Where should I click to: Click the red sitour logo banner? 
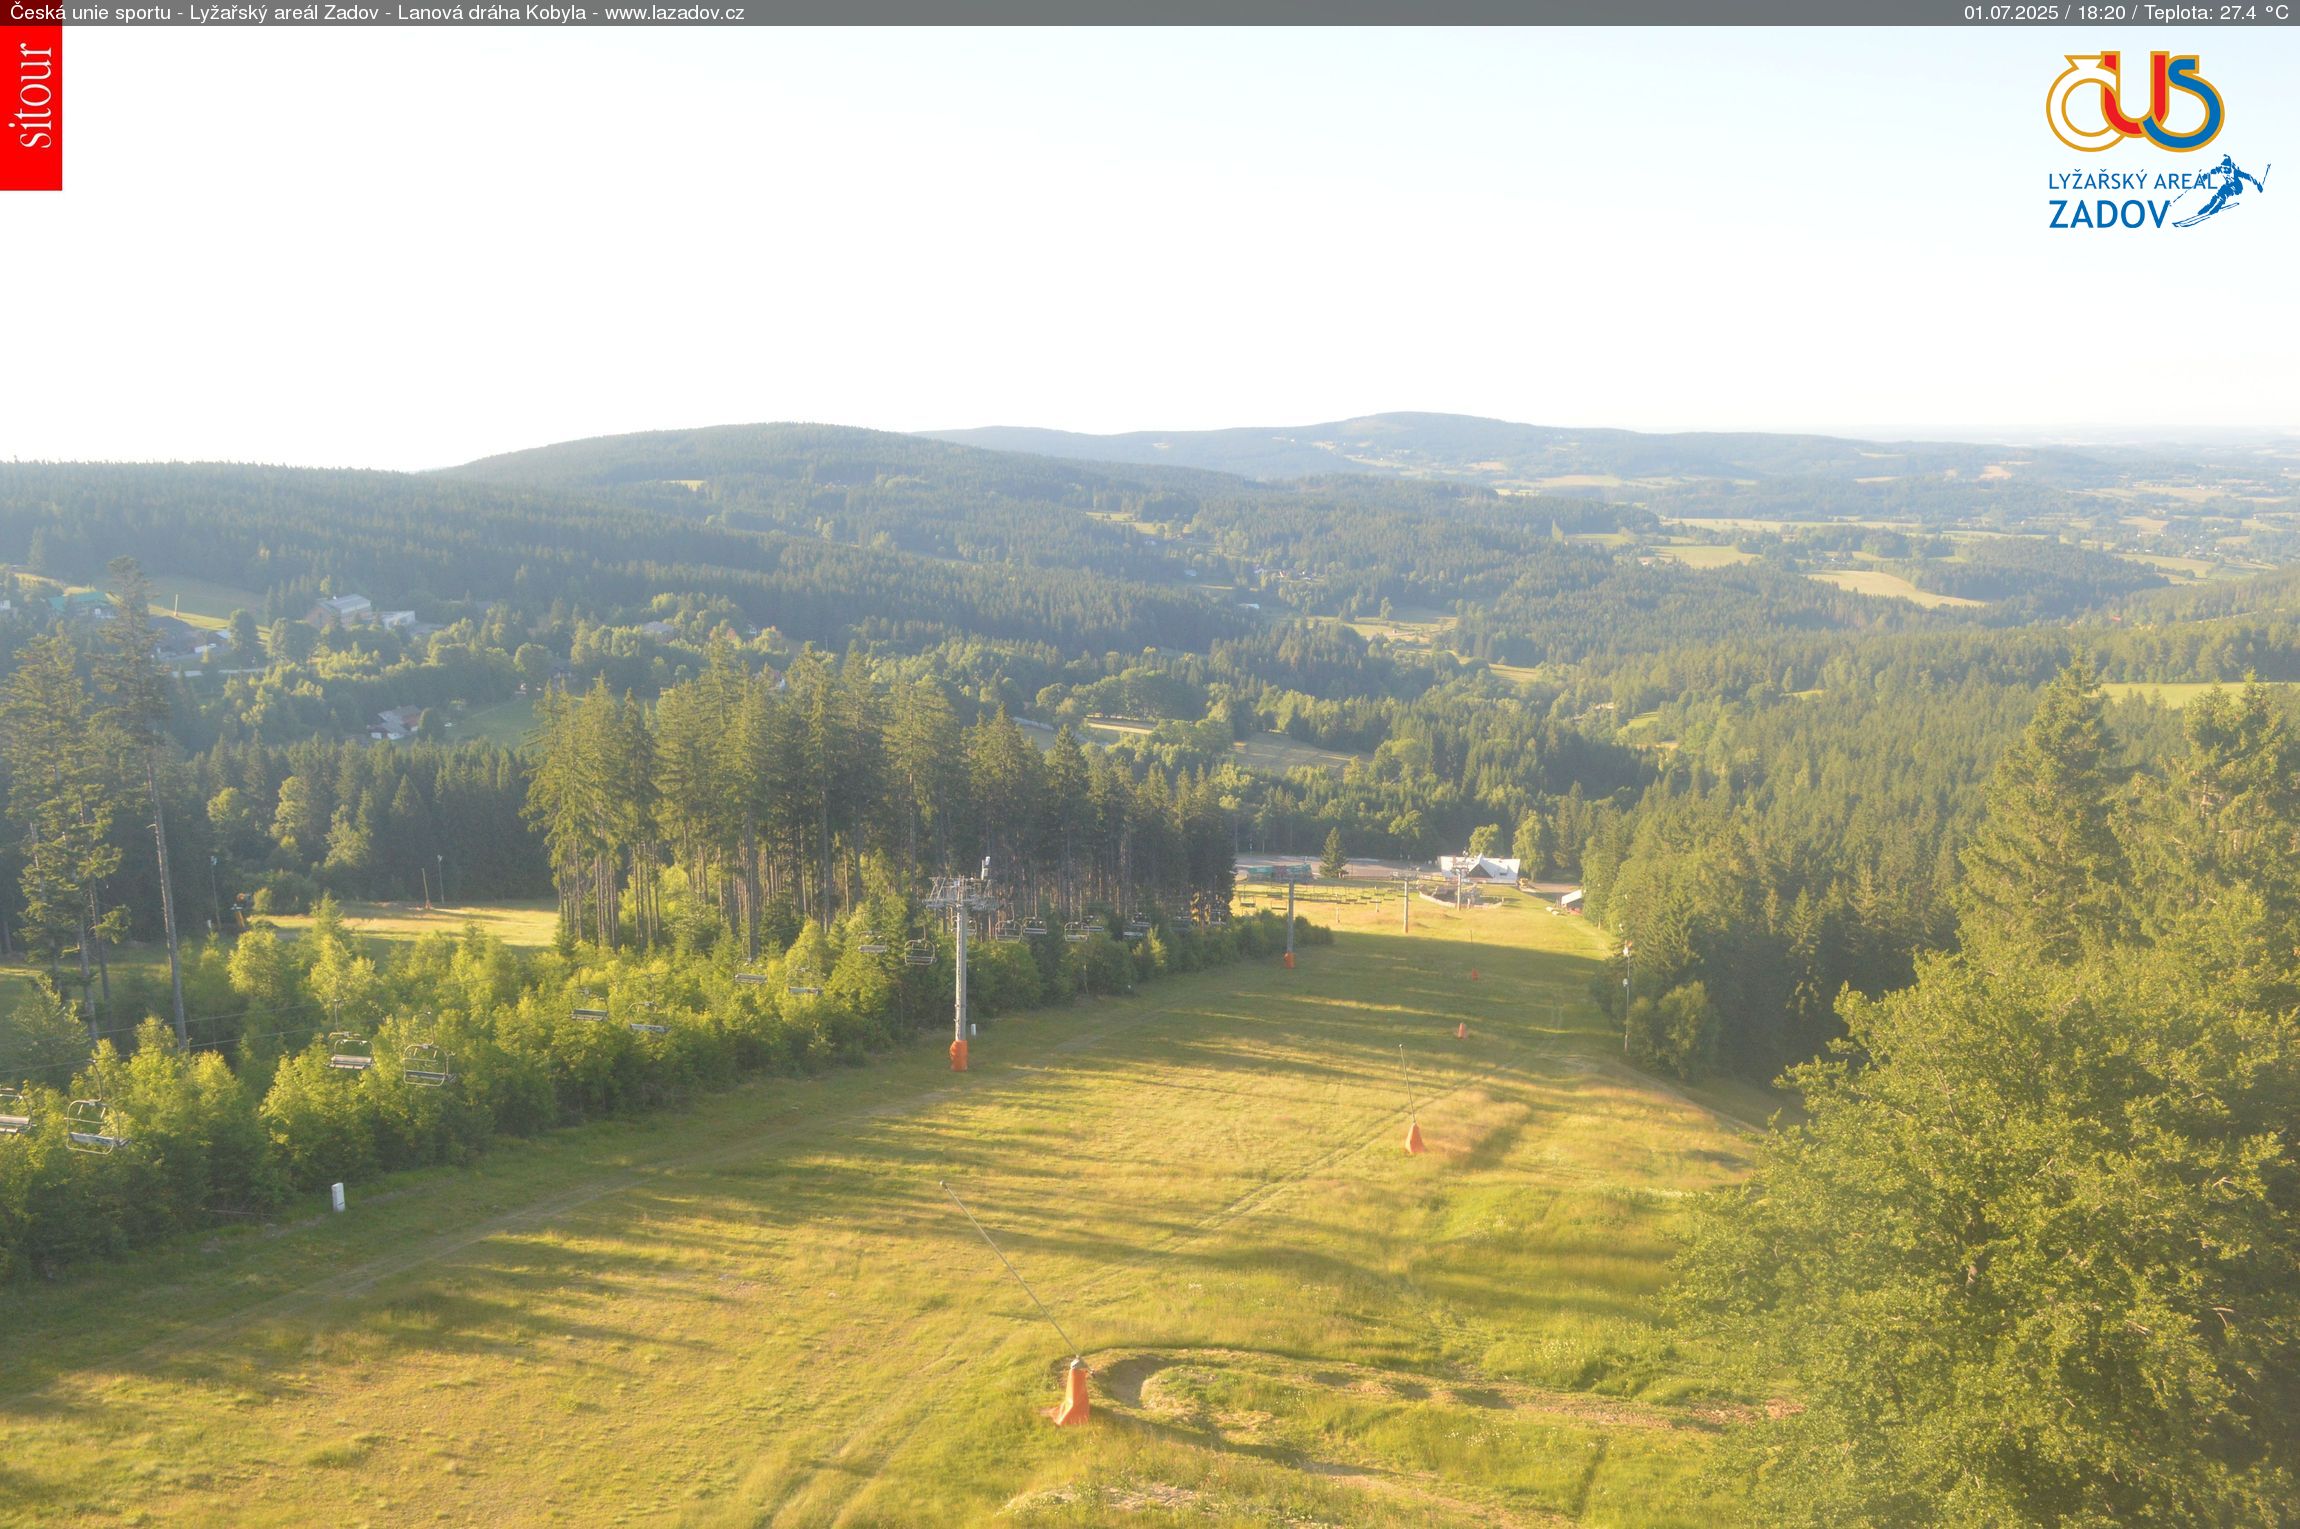pyautogui.click(x=31, y=107)
